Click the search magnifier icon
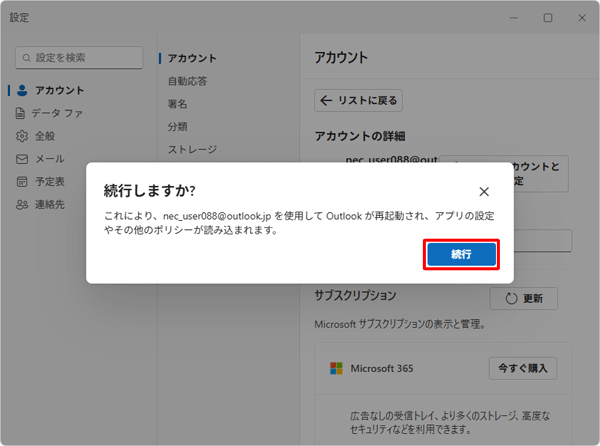Screen dimensions: 600x446 coord(26,58)
